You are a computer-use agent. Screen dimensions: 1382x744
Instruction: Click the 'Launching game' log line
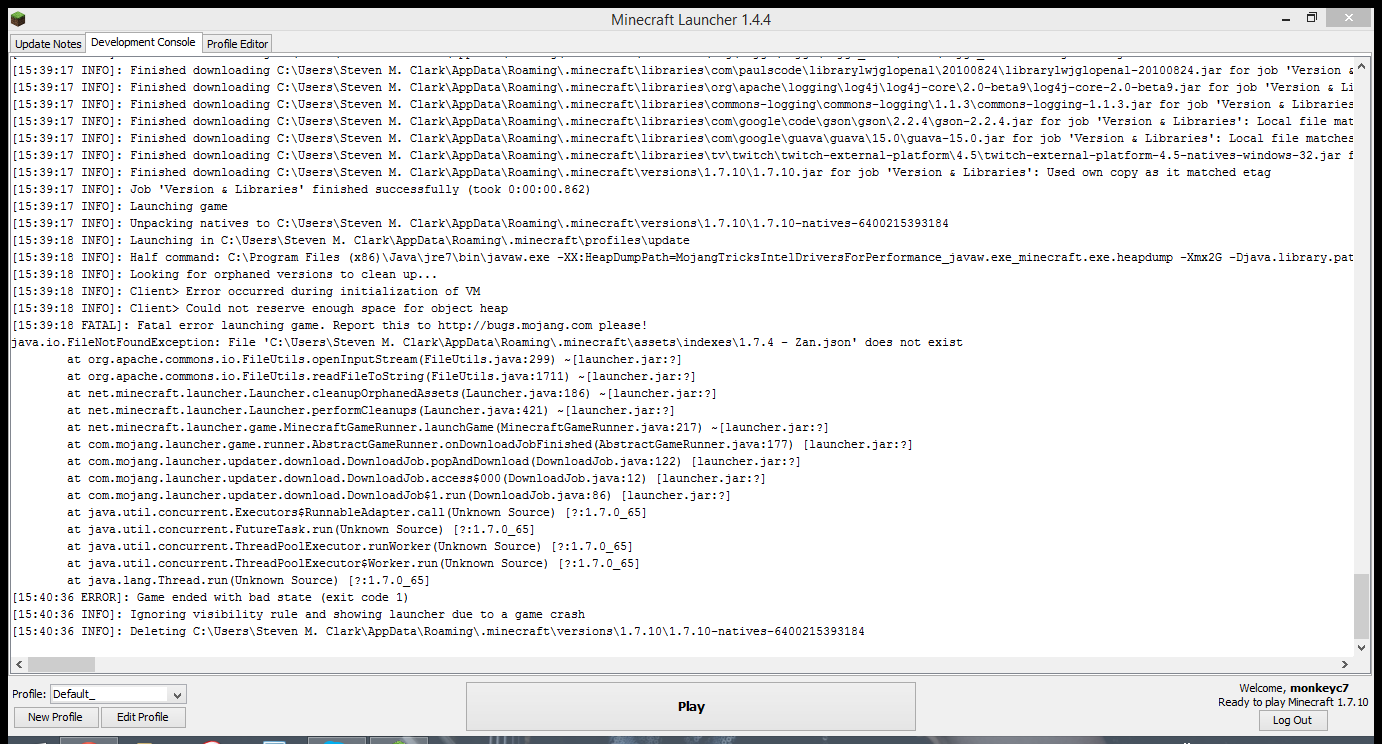click(120, 206)
